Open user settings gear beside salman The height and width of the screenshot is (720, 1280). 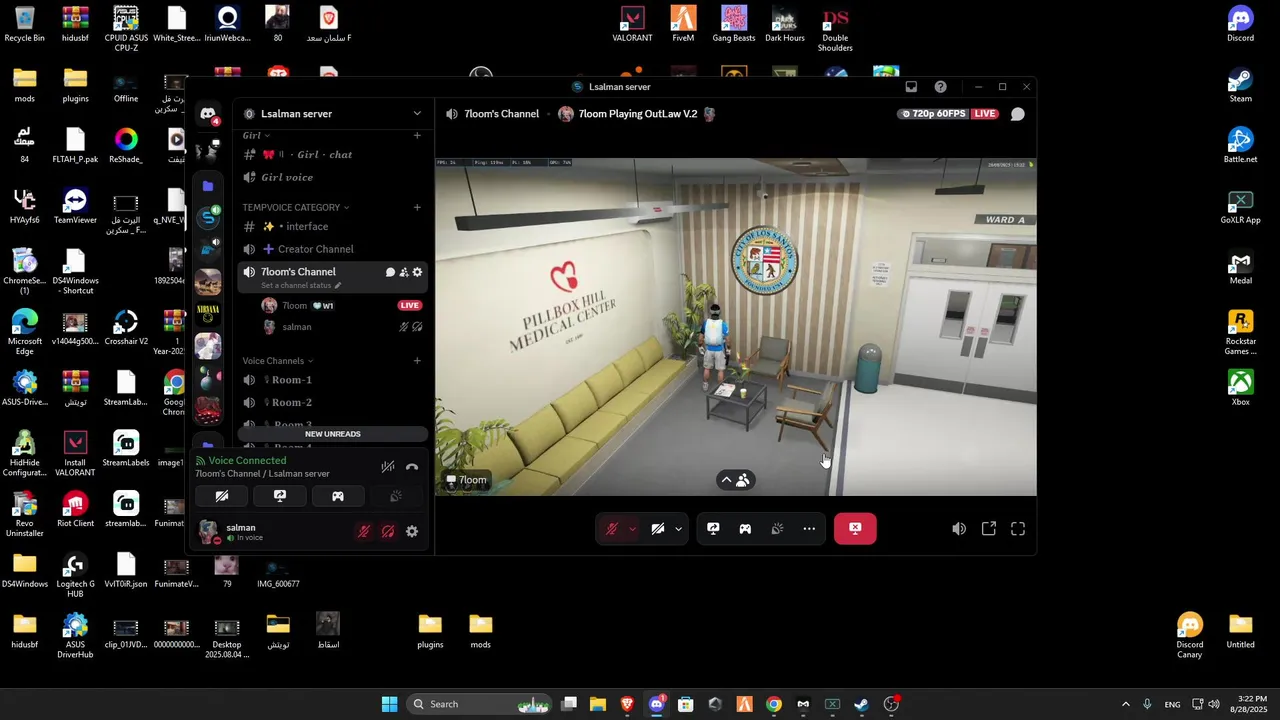412,532
